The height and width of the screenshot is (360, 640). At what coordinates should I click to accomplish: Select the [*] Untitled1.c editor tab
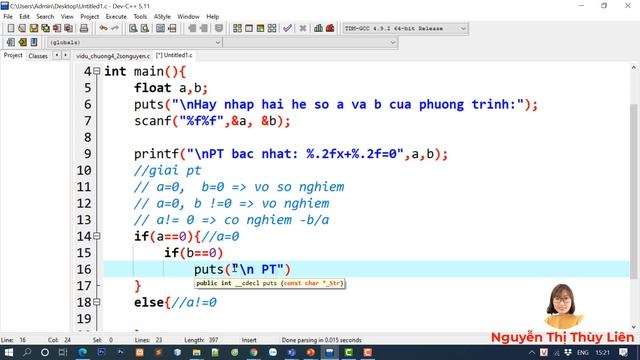coord(174,55)
